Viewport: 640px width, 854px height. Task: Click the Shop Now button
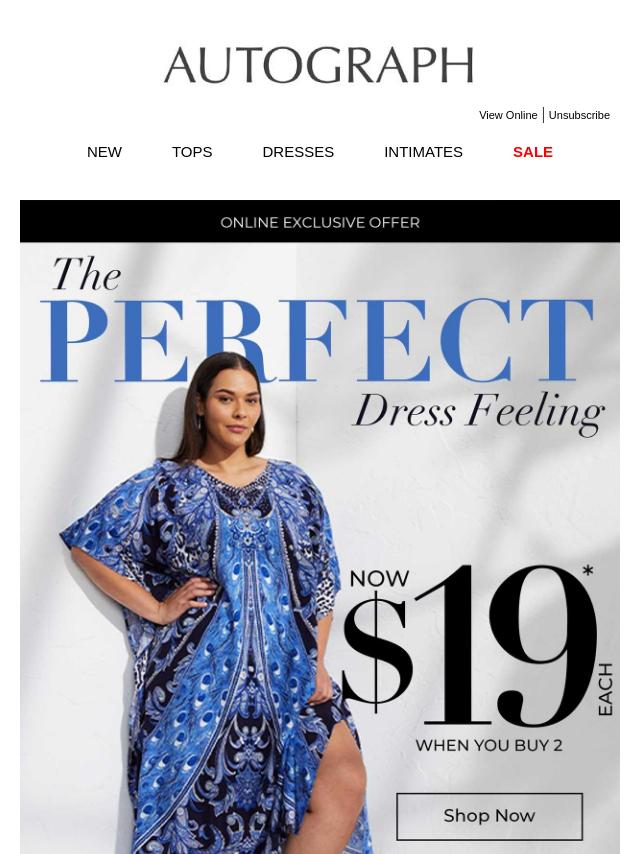(489, 816)
